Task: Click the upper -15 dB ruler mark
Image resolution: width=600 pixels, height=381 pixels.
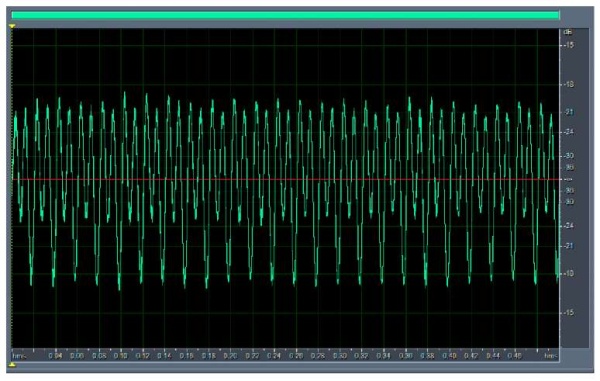Action: coord(569,45)
